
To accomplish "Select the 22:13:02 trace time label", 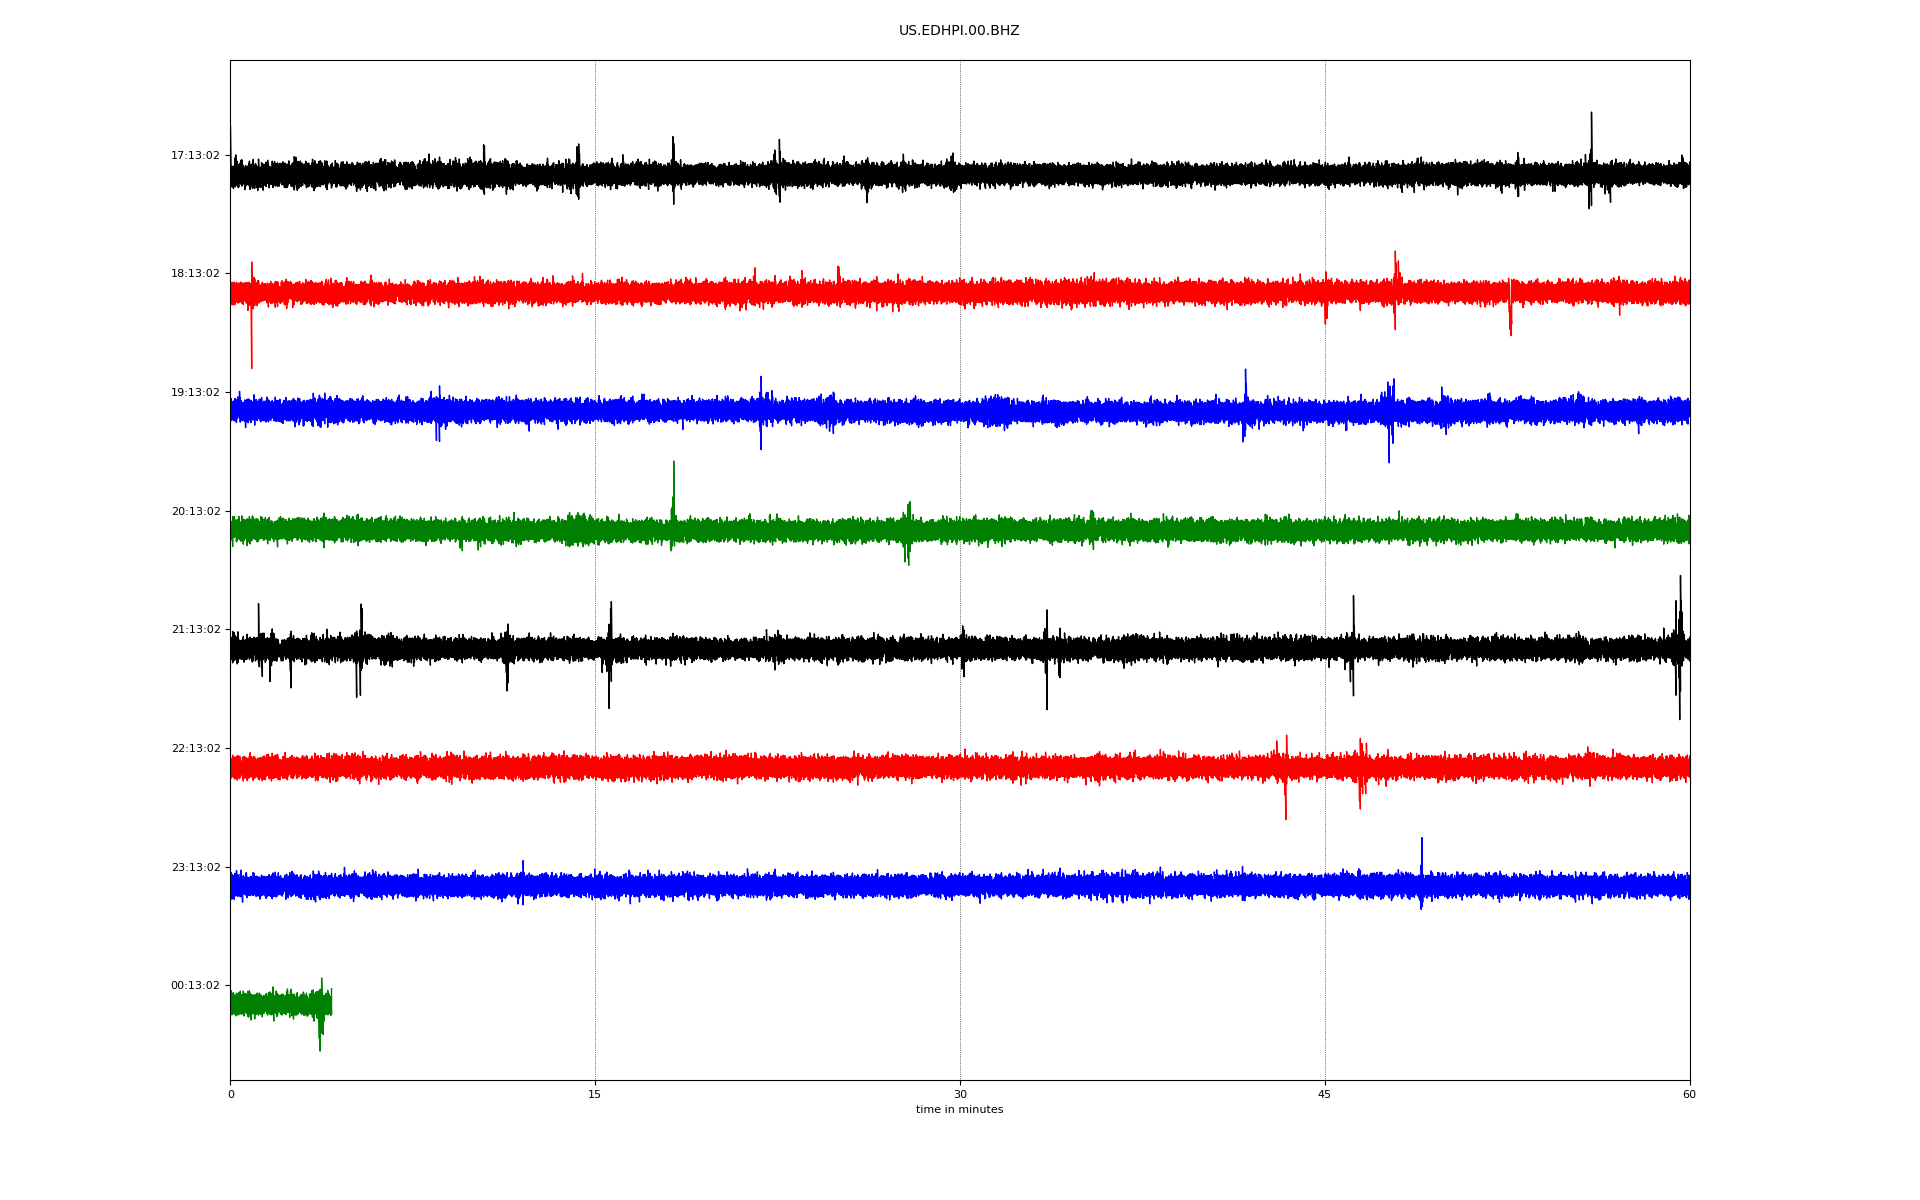I will click(195, 748).
